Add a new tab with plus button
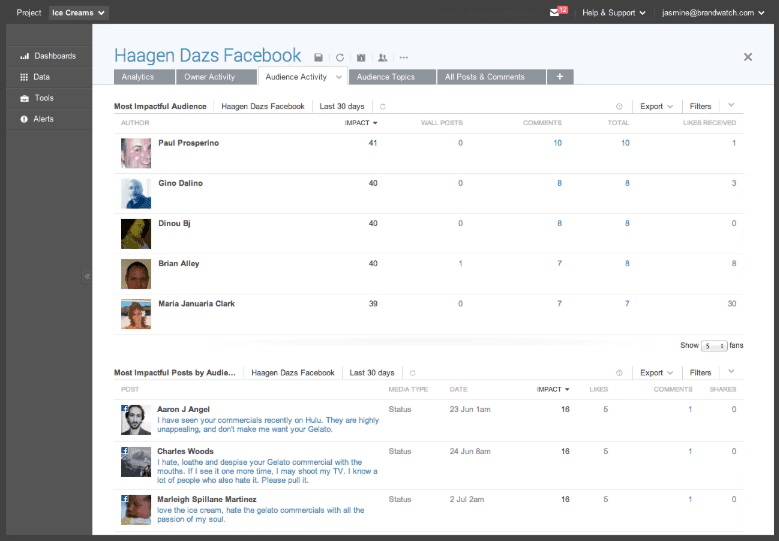The image size is (779, 541). pyautogui.click(x=560, y=77)
